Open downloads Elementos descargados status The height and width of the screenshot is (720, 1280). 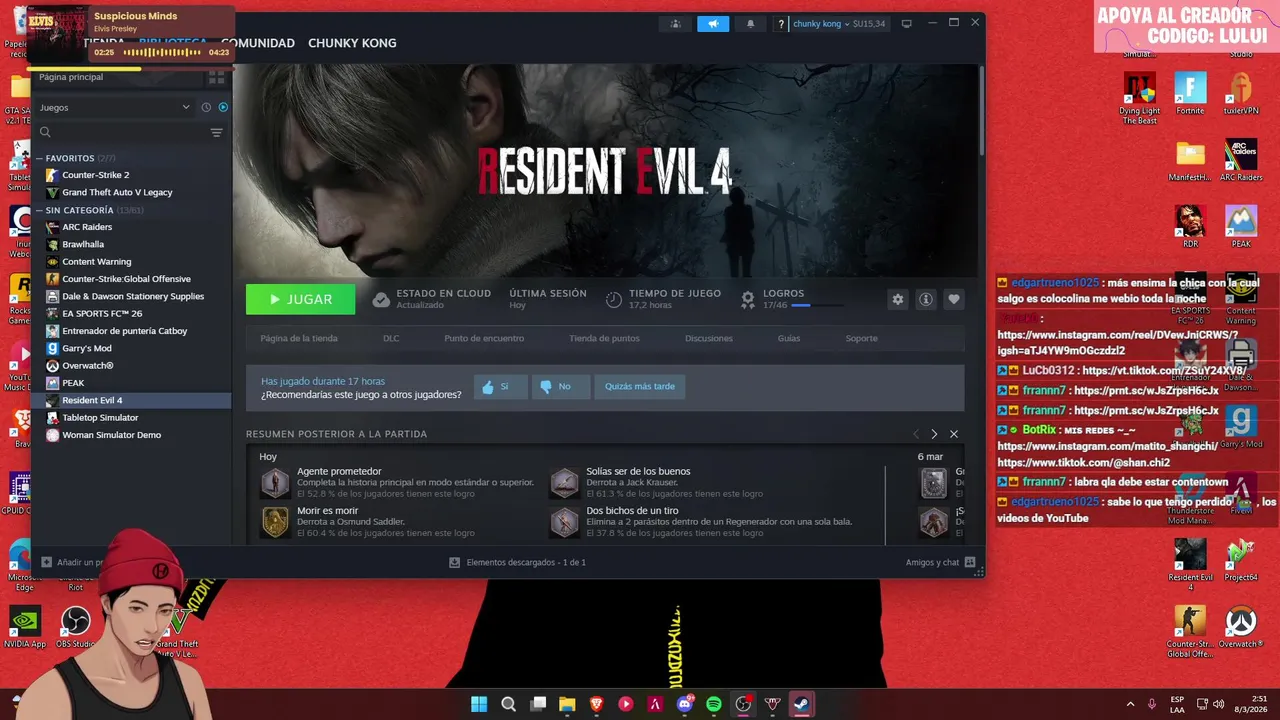(517, 562)
